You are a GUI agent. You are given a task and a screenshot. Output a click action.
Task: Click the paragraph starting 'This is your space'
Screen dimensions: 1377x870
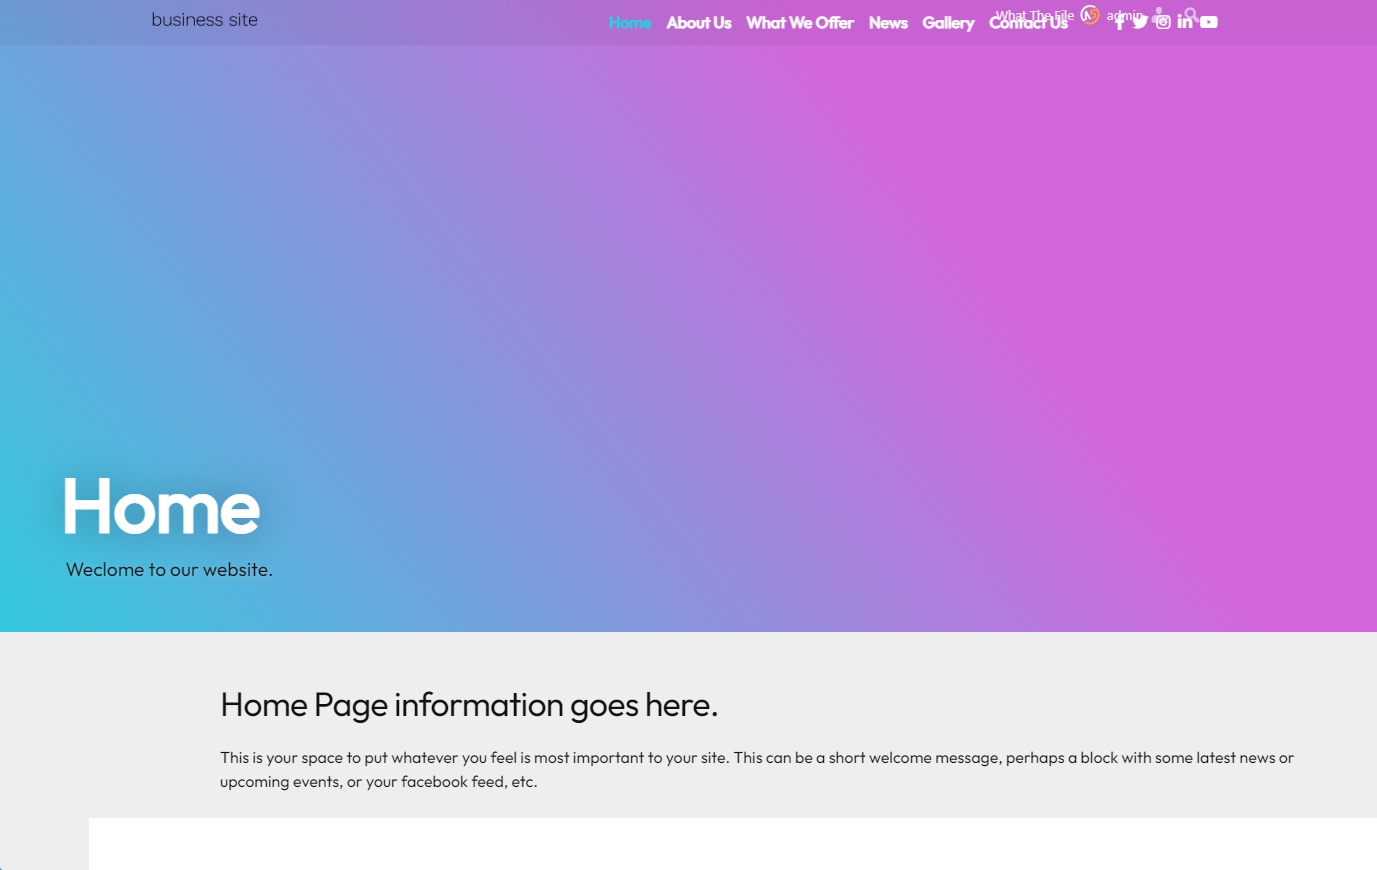point(757,770)
